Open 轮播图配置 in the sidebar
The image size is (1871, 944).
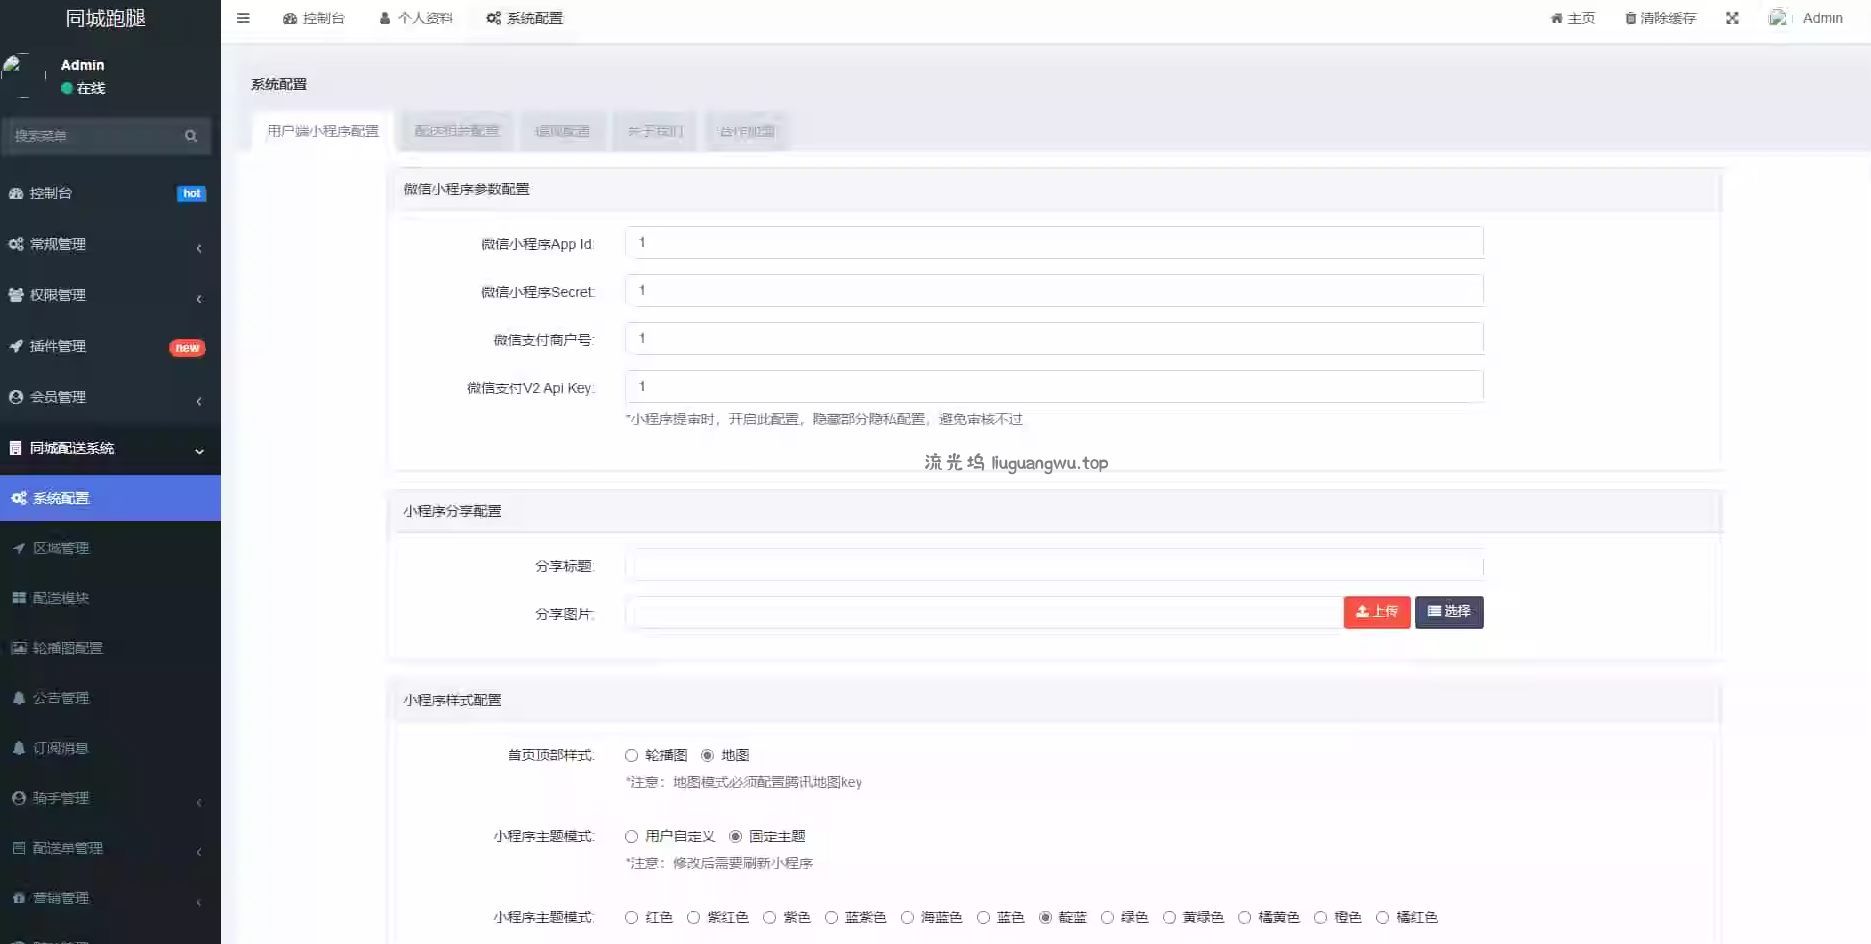(67, 648)
